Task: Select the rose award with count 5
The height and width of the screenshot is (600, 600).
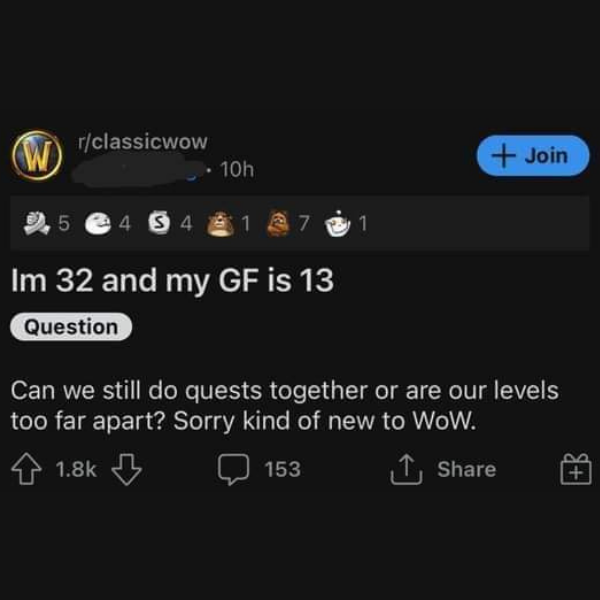Action: 37,223
